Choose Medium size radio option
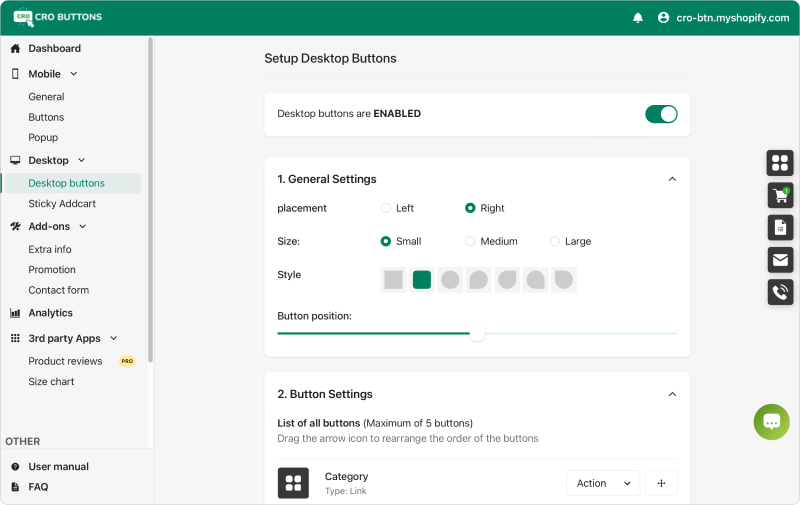This screenshot has width=800, height=505. pos(470,241)
